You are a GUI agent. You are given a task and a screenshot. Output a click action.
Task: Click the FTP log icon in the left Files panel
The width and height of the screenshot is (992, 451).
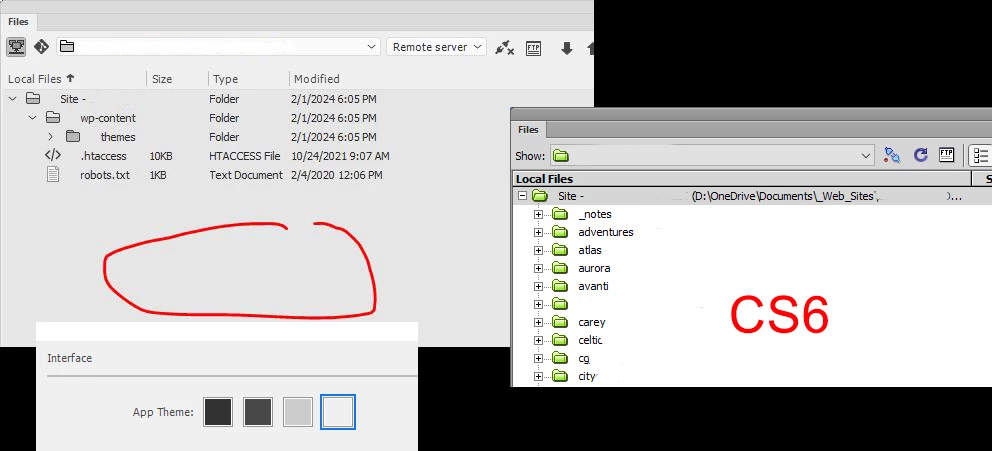tap(533, 47)
